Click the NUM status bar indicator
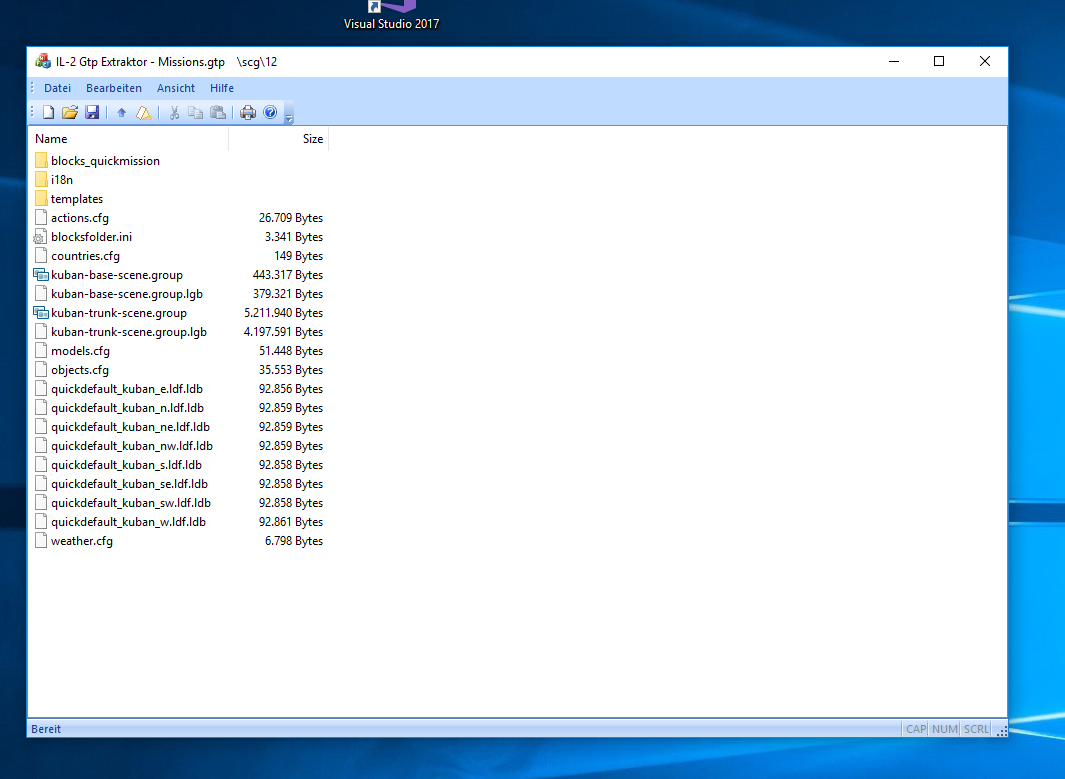The image size is (1065, 779). point(945,729)
